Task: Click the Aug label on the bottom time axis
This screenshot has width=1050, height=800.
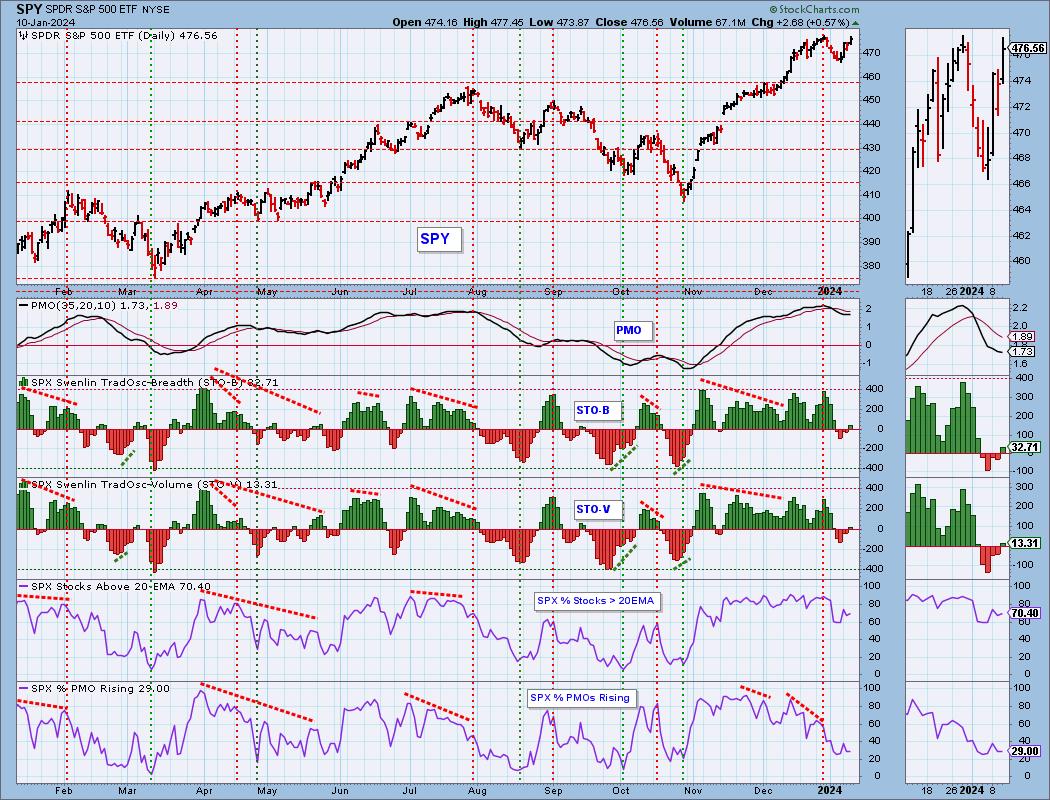Action: tap(477, 791)
